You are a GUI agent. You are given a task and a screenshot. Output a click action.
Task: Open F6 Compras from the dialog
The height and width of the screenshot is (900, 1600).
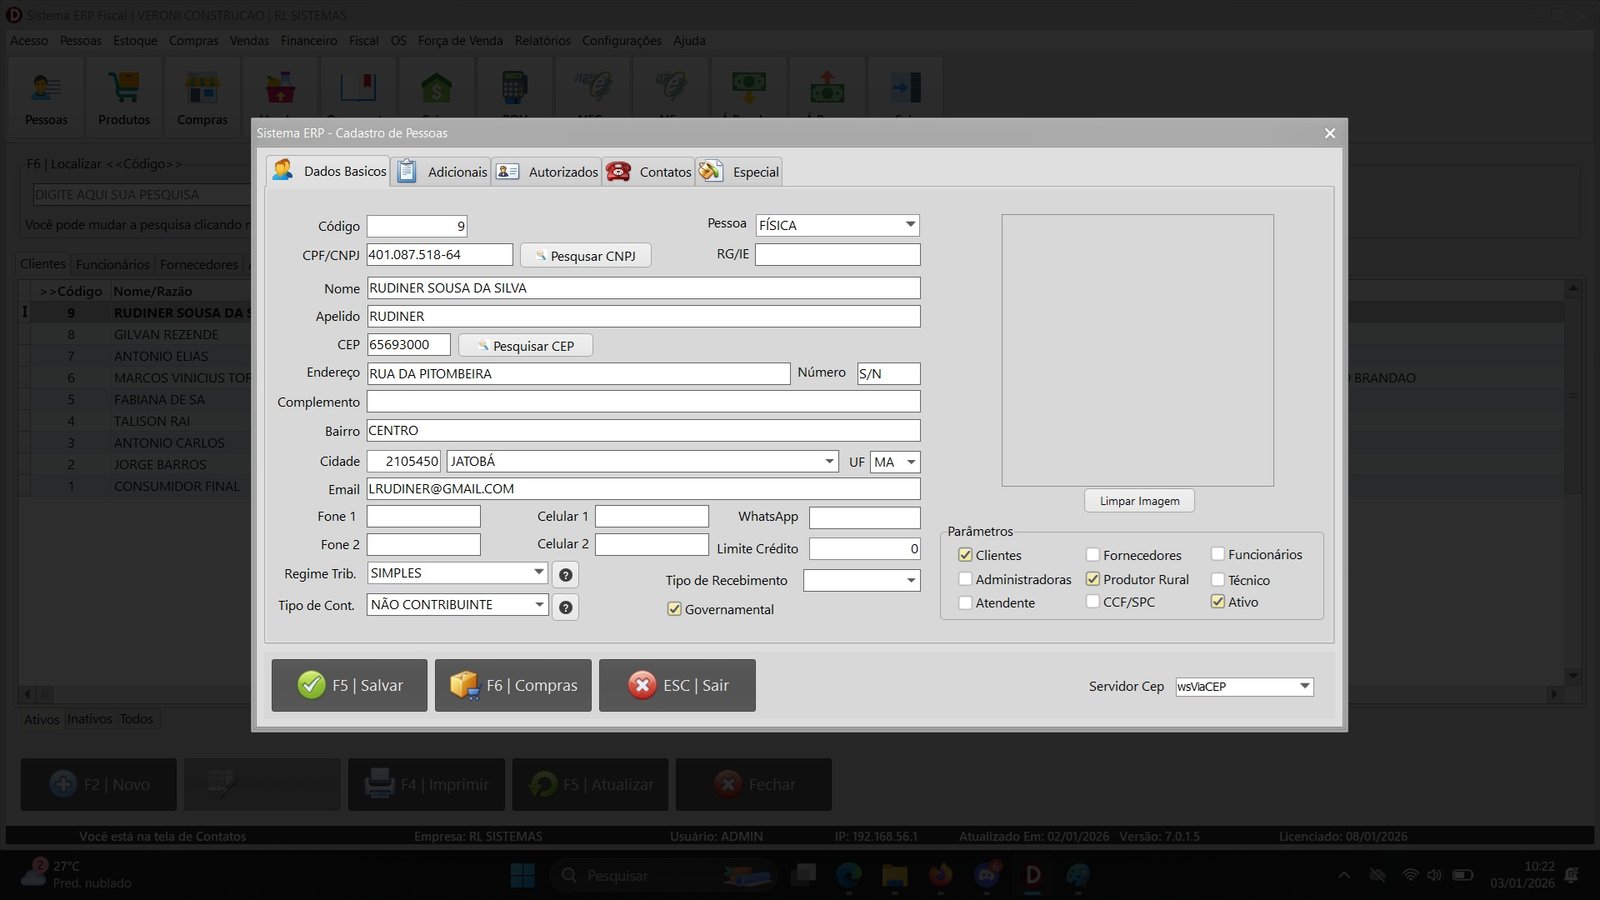(x=513, y=685)
